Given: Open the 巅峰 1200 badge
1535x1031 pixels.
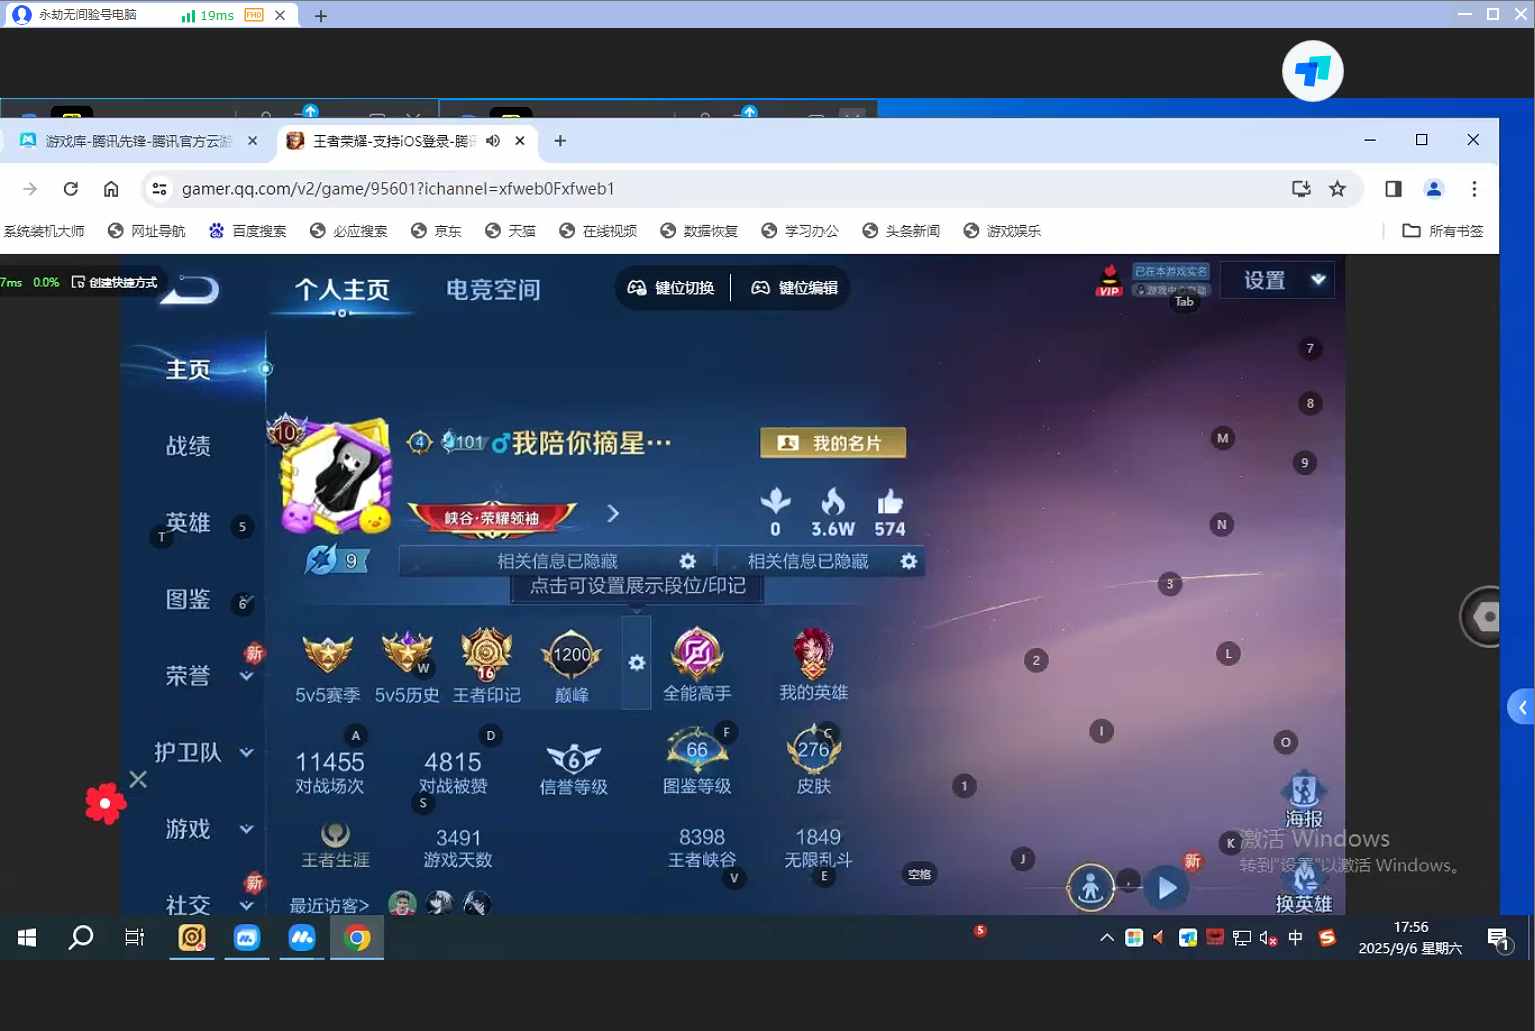Looking at the screenshot, I should click(571, 655).
